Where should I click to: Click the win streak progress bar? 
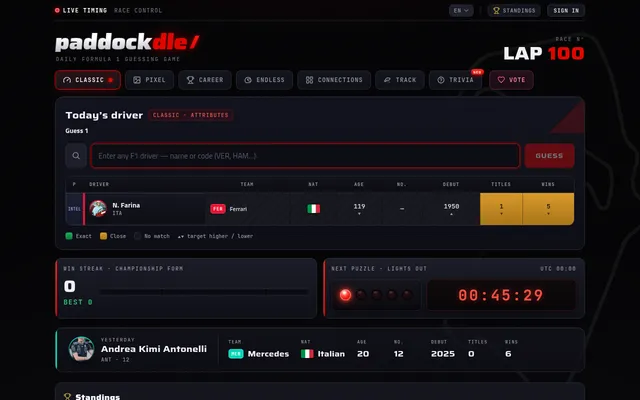coord(204,292)
